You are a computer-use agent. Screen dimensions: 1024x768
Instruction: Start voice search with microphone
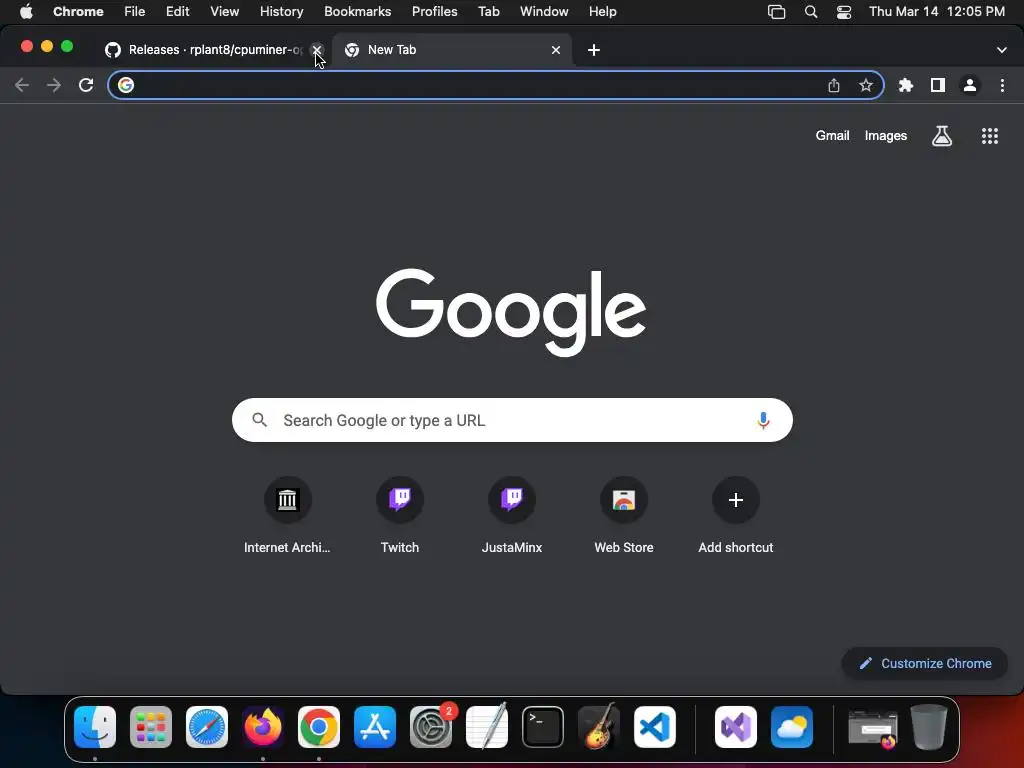point(763,420)
